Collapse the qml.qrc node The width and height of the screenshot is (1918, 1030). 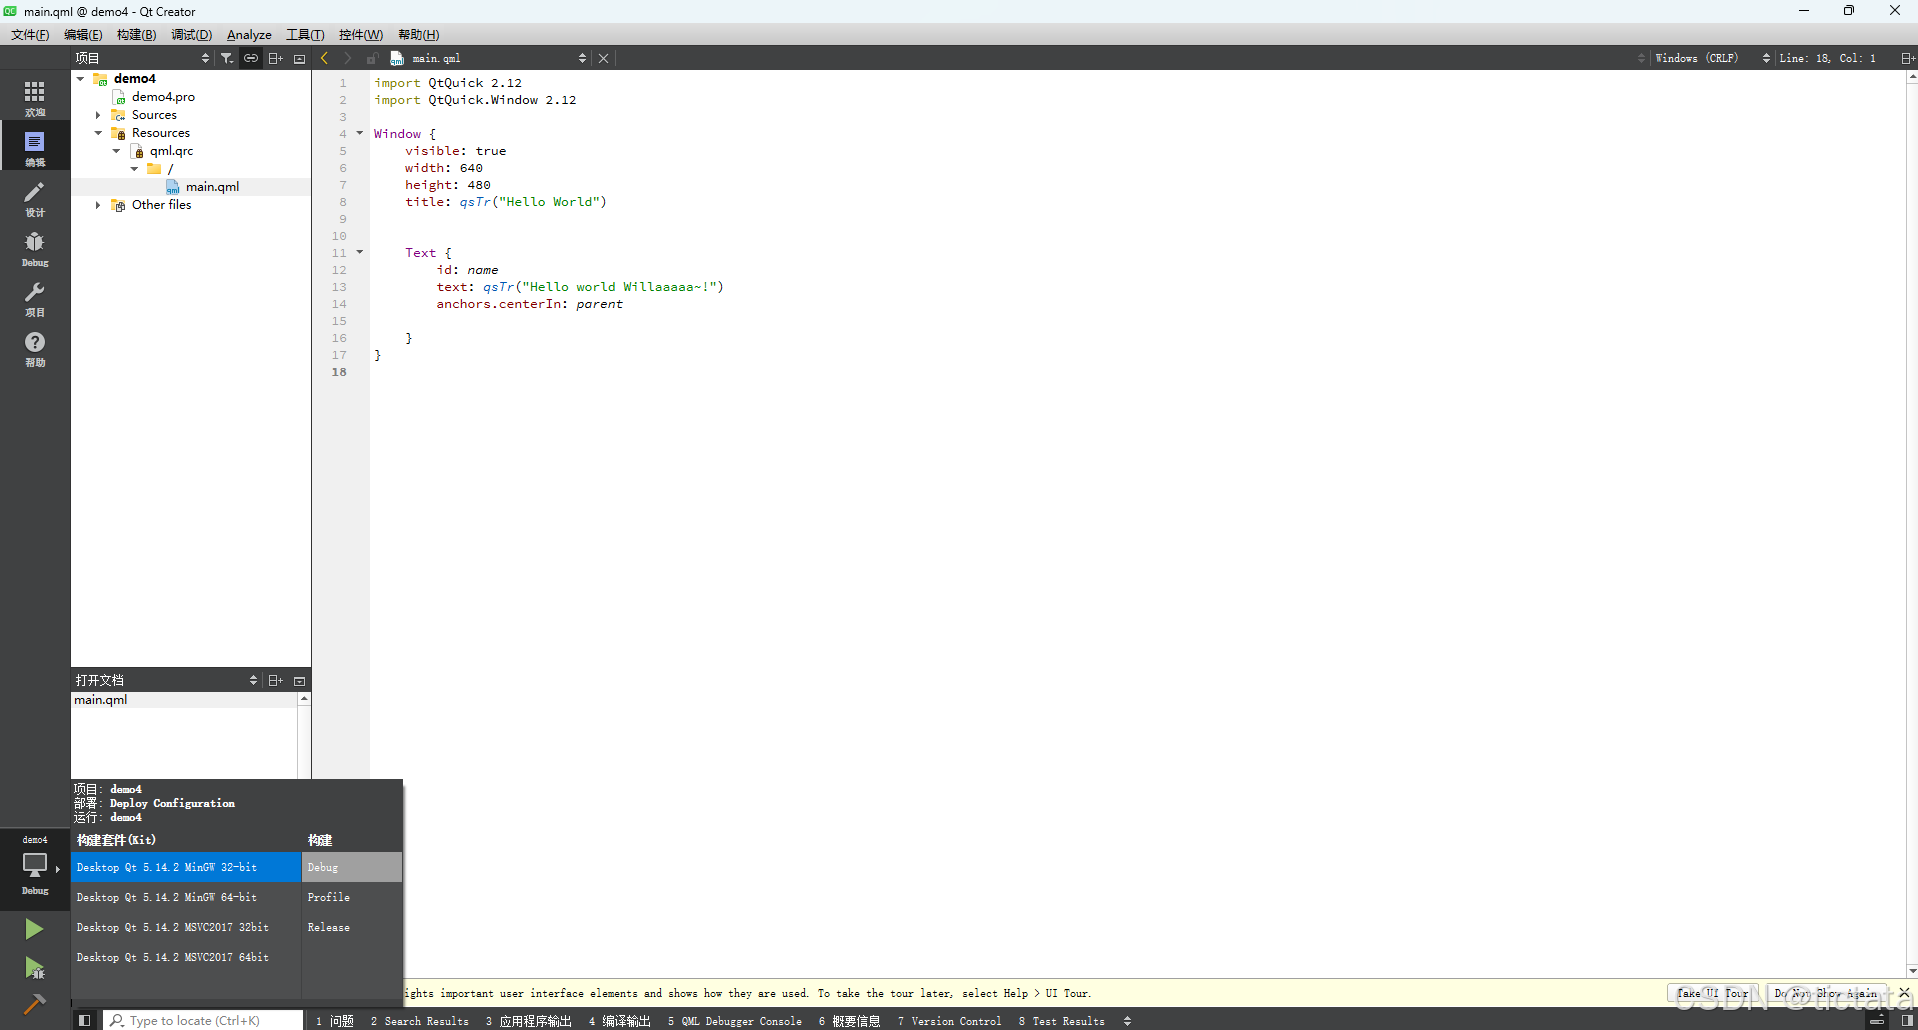tap(116, 151)
